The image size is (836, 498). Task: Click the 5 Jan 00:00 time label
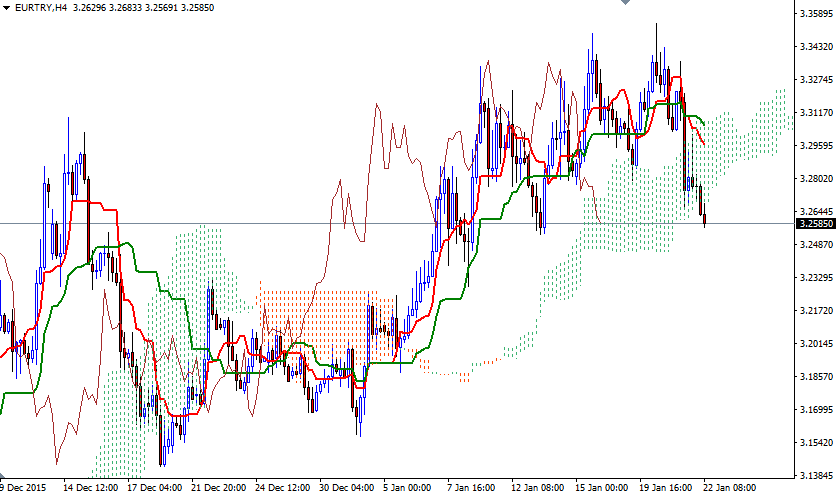[407, 488]
